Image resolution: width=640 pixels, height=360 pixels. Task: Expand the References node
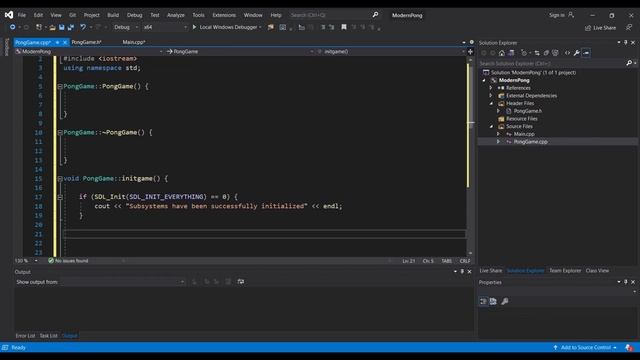(x=491, y=88)
